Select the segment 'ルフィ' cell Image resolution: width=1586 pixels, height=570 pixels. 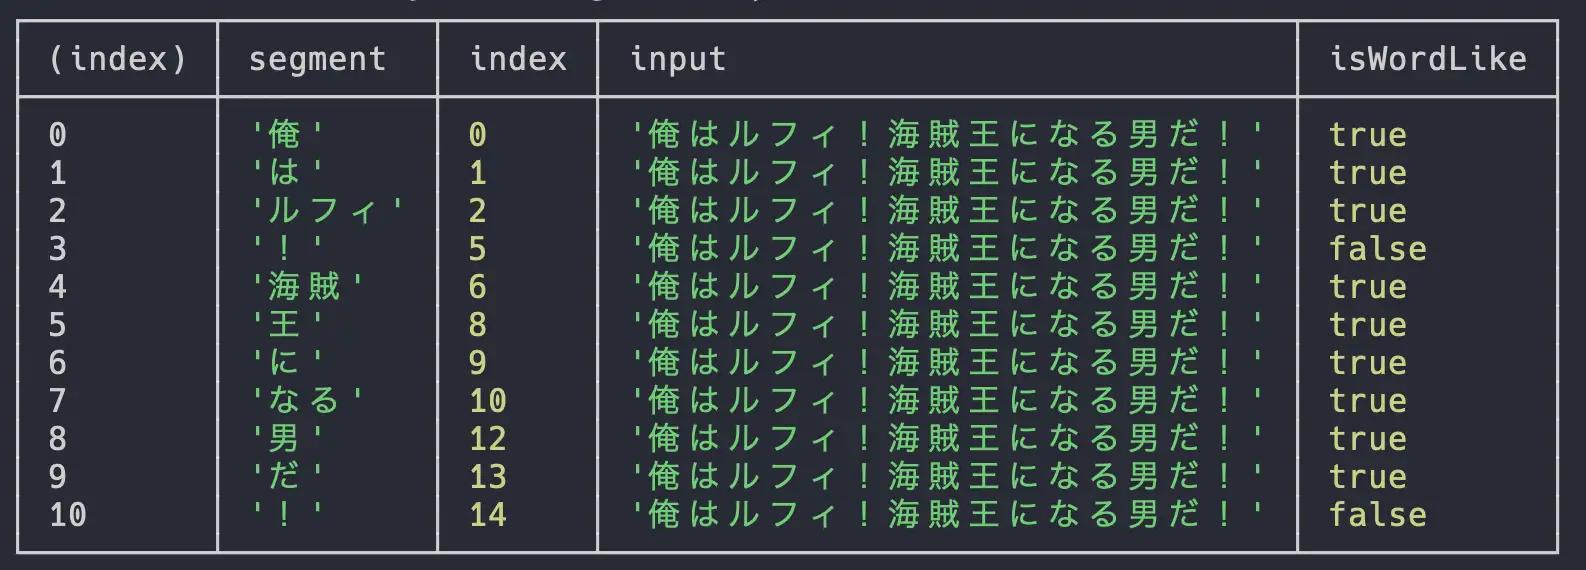[327, 211]
